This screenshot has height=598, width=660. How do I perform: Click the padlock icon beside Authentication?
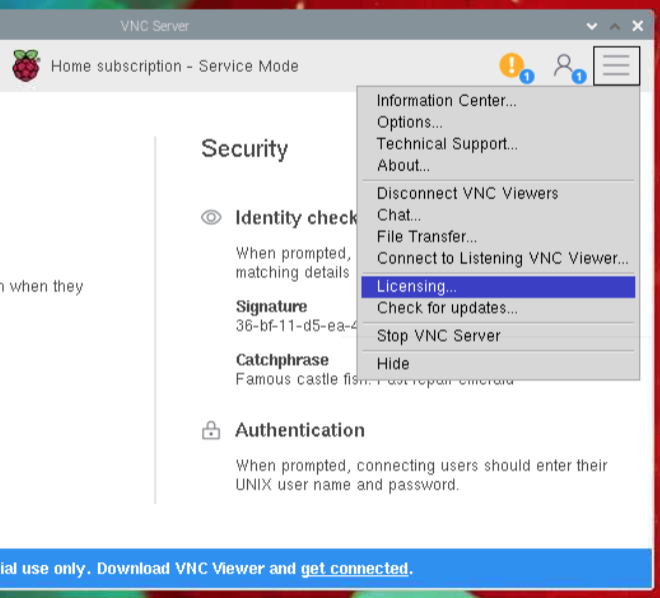coord(211,430)
